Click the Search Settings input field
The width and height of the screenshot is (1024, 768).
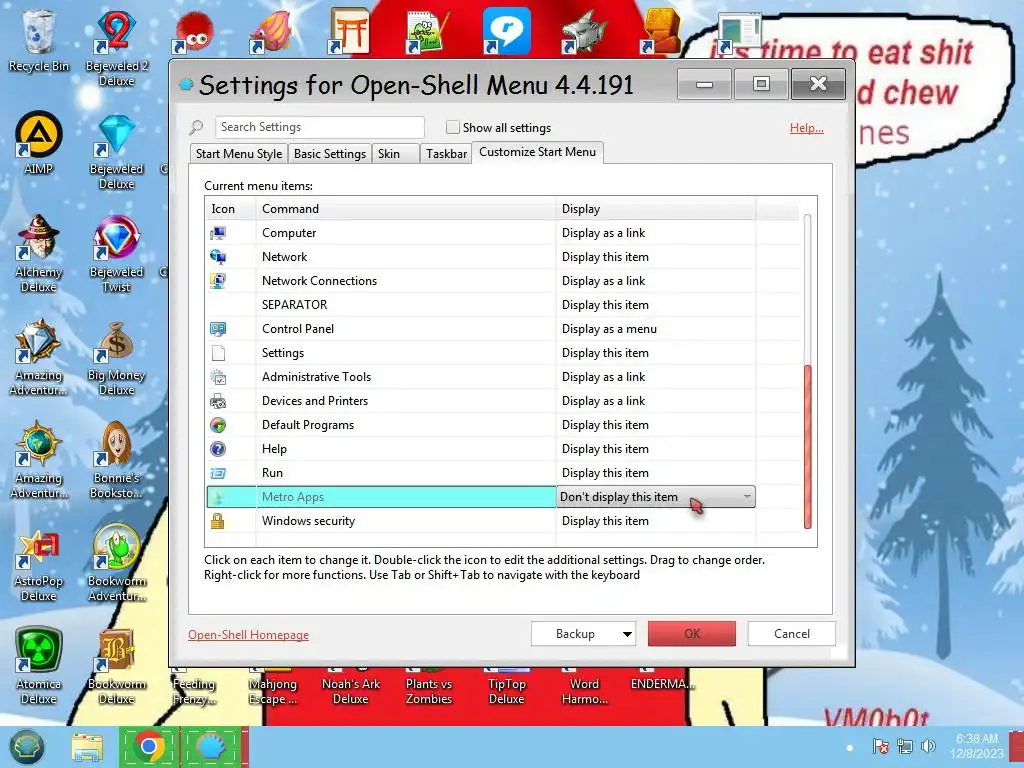(320, 127)
